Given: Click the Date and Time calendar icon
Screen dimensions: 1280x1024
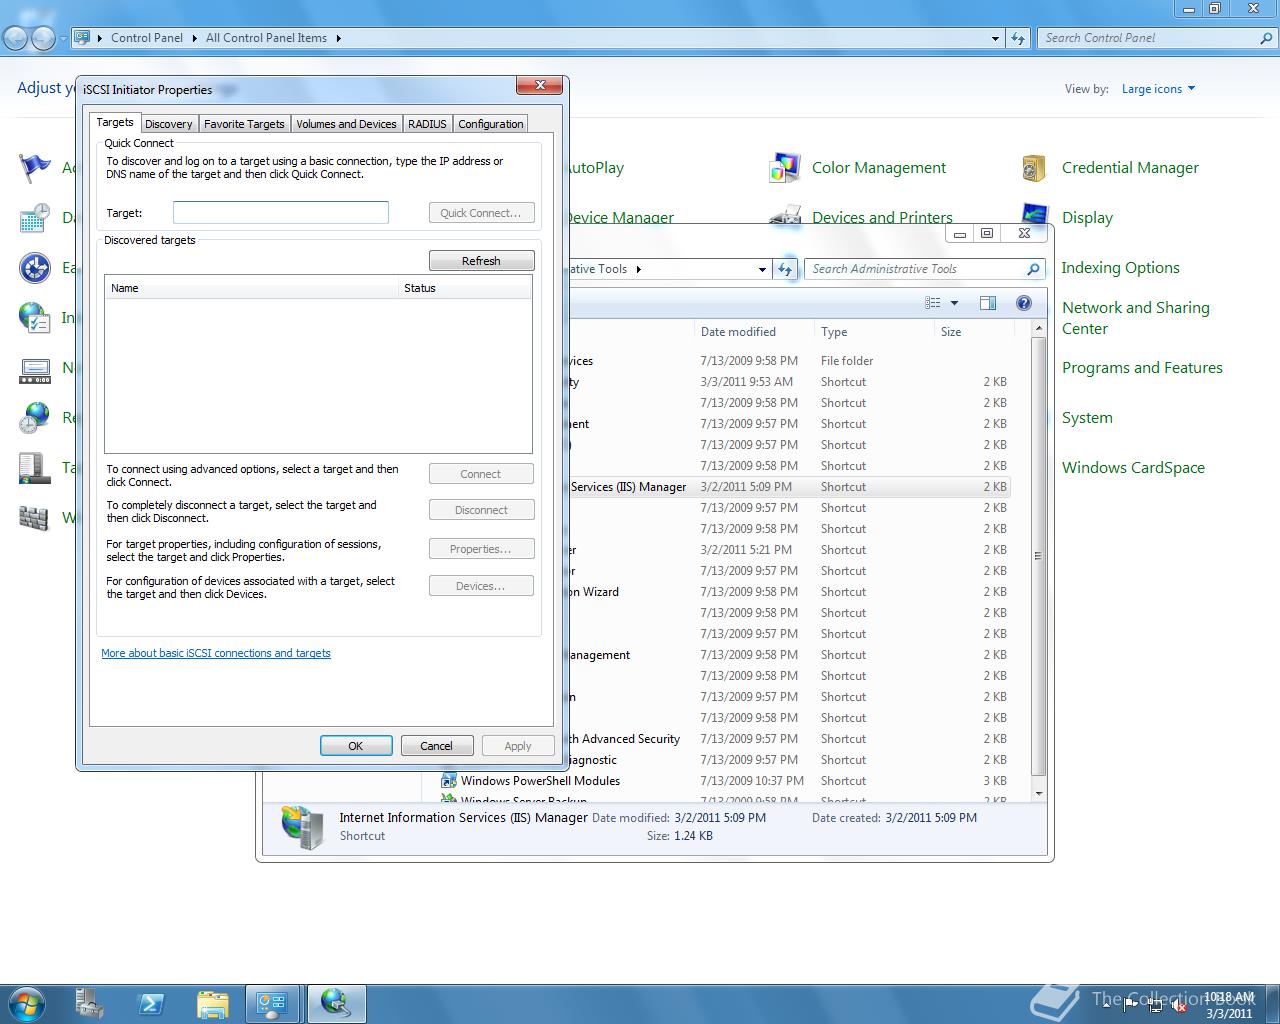Looking at the screenshot, I should 35,217.
